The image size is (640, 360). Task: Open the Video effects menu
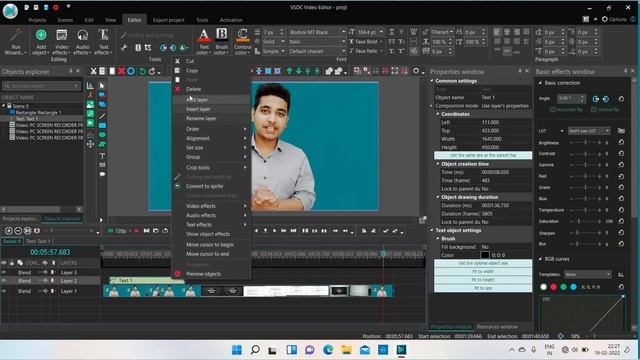coord(62,42)
